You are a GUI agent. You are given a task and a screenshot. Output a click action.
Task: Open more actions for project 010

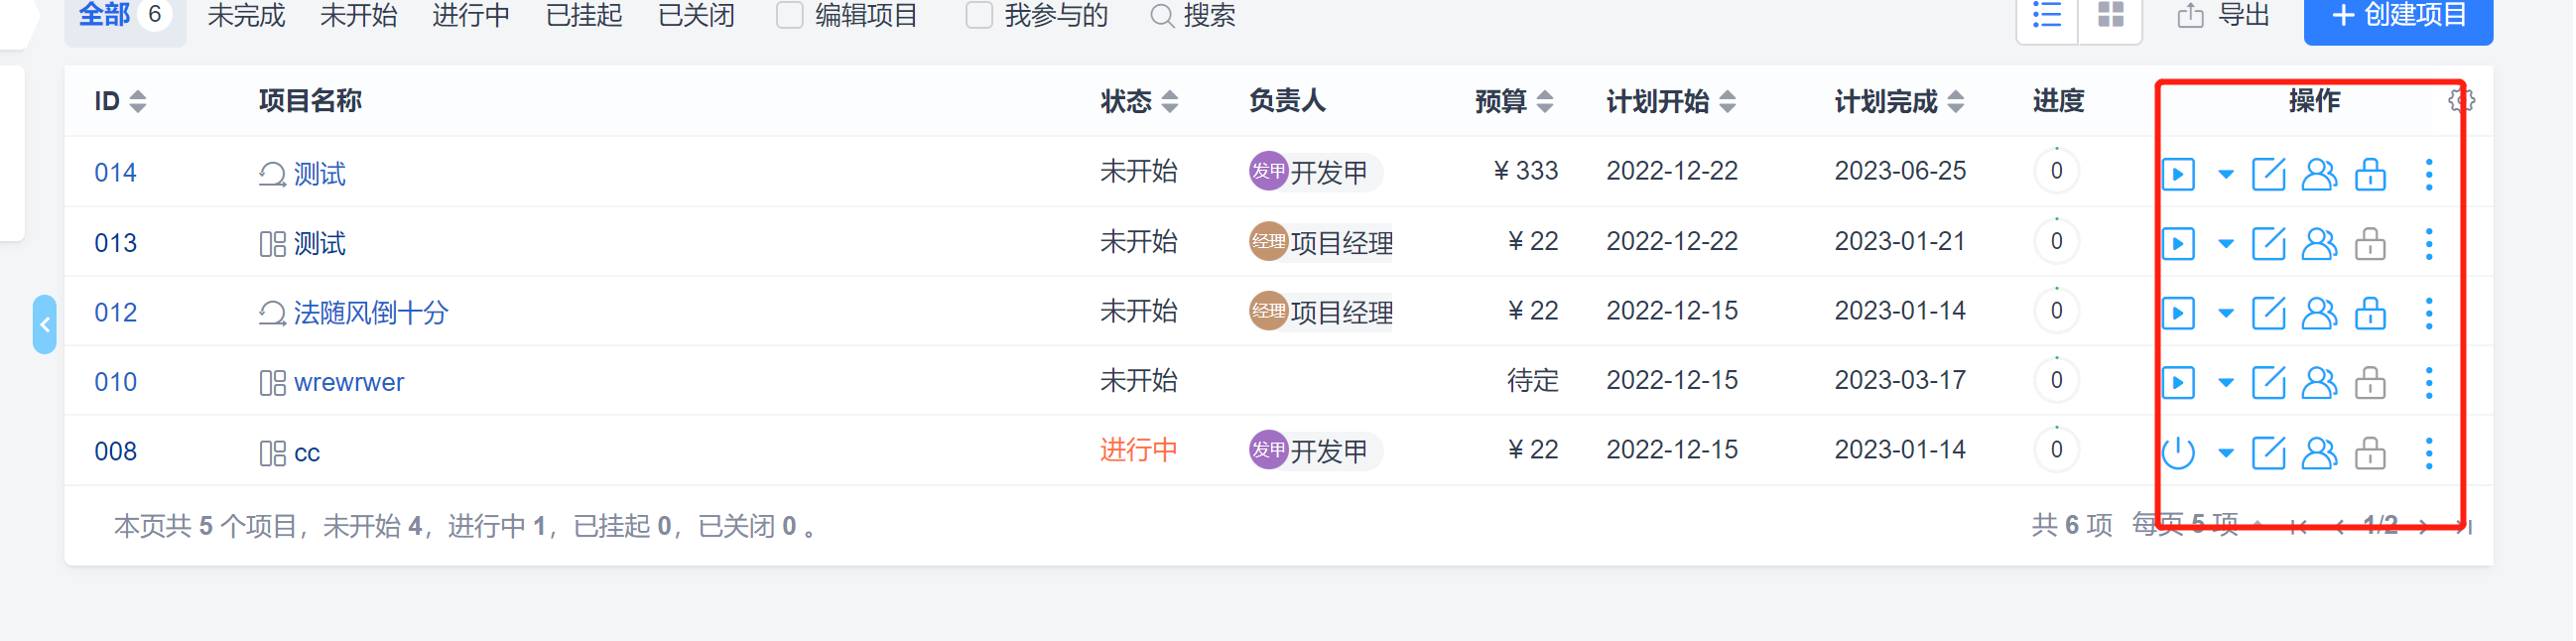coord(2429,383)
